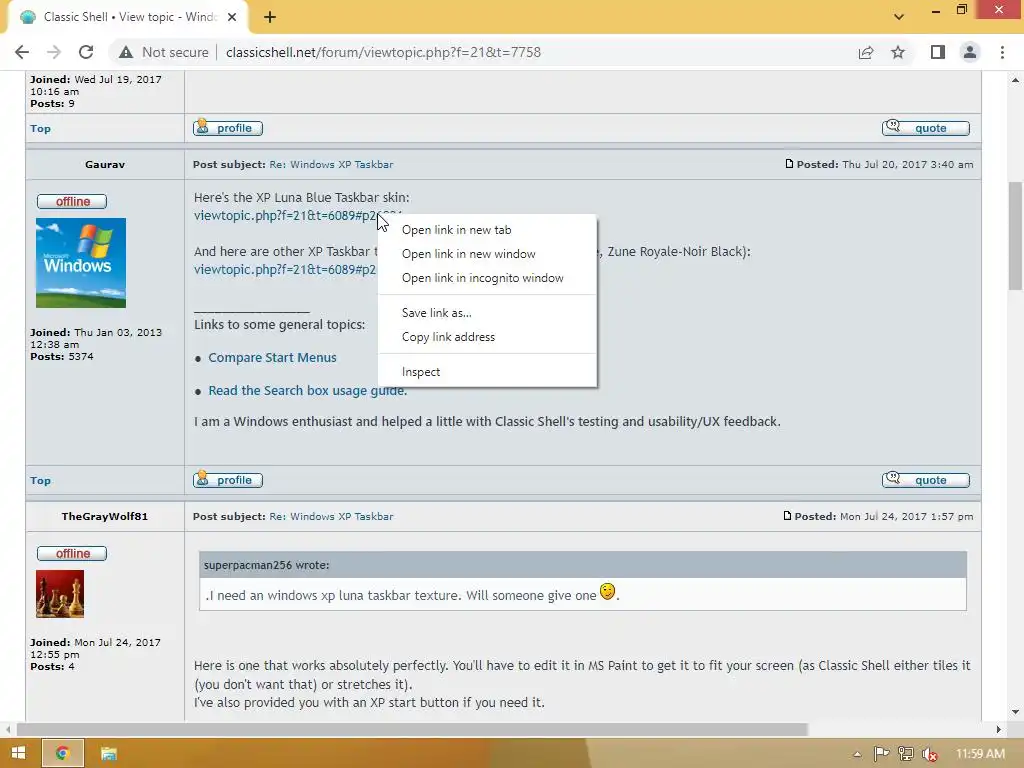The width and height of the screenshot is (1024, 768).
Task: Click the wink smiley in the quote
Action: click(x=607, y=592)
